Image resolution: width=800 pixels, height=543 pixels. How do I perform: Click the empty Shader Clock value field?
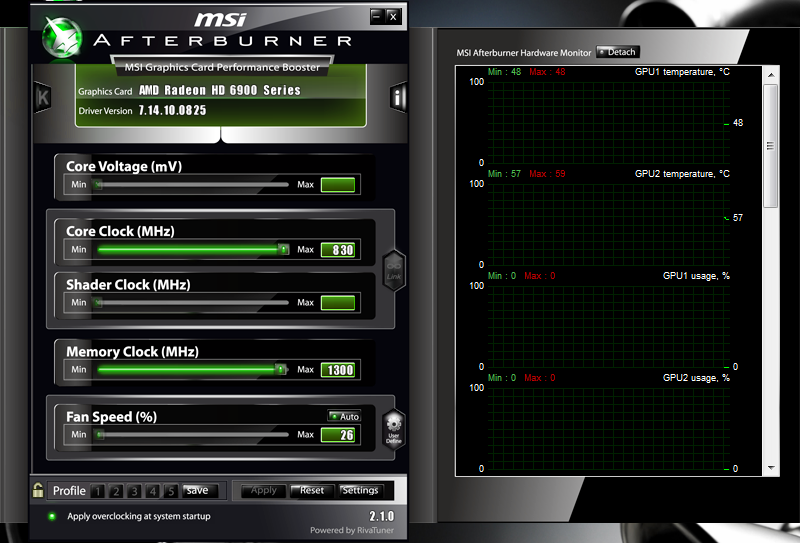[338, 303]
